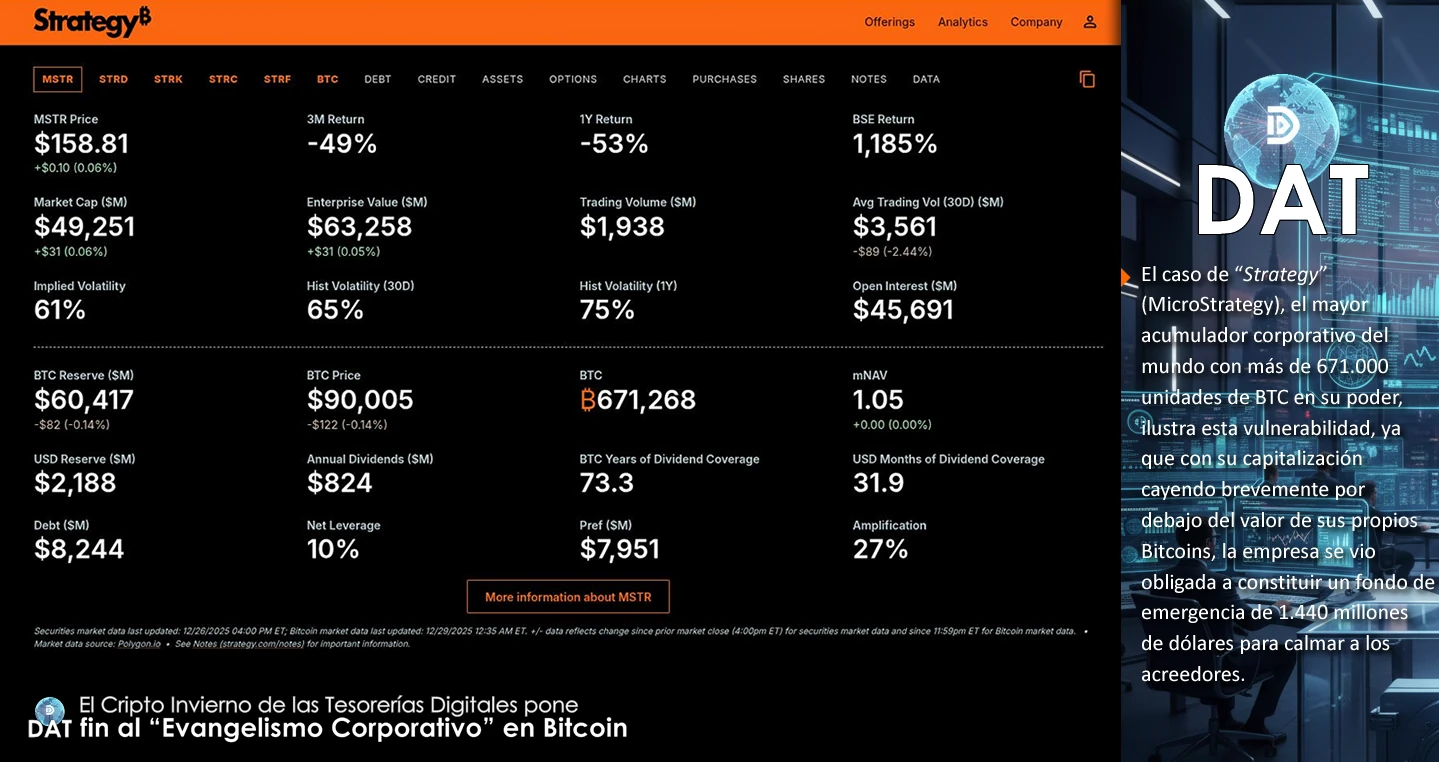Open the PURCHASES tab
This screenshot has height=762, width=1439.
click(724, 79)
